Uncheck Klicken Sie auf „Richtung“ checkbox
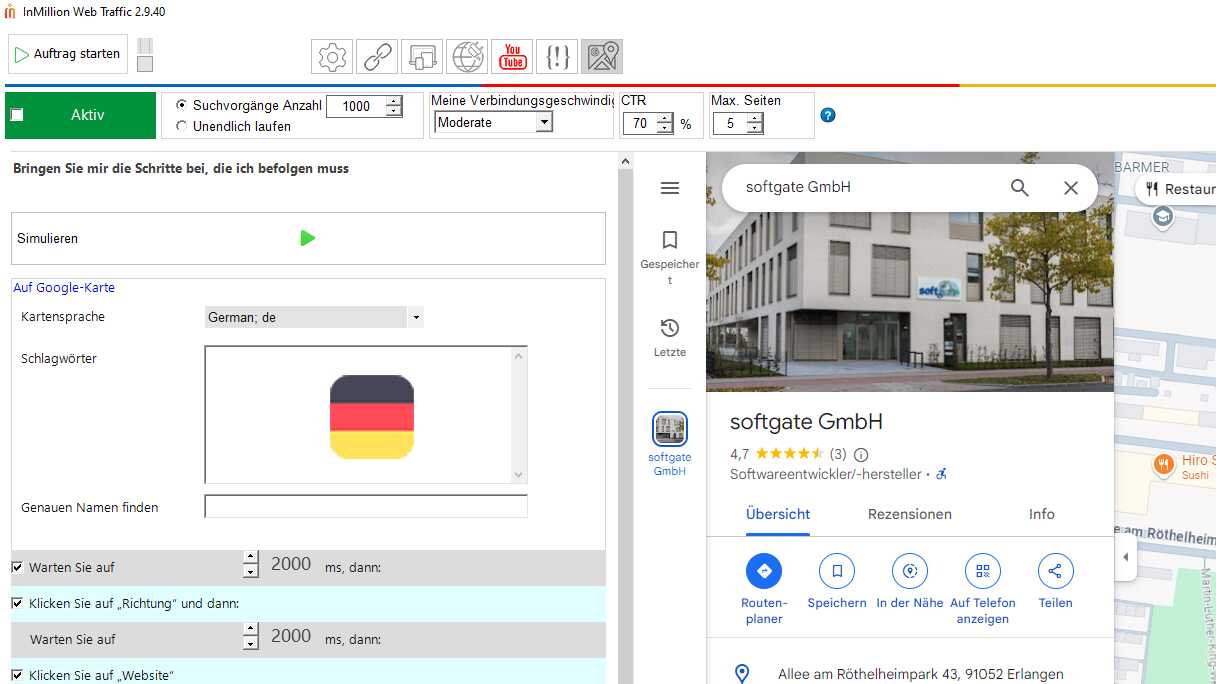The width and height of the screenshot is (1216, 684). pyautogui.click(x=17, y=603)
